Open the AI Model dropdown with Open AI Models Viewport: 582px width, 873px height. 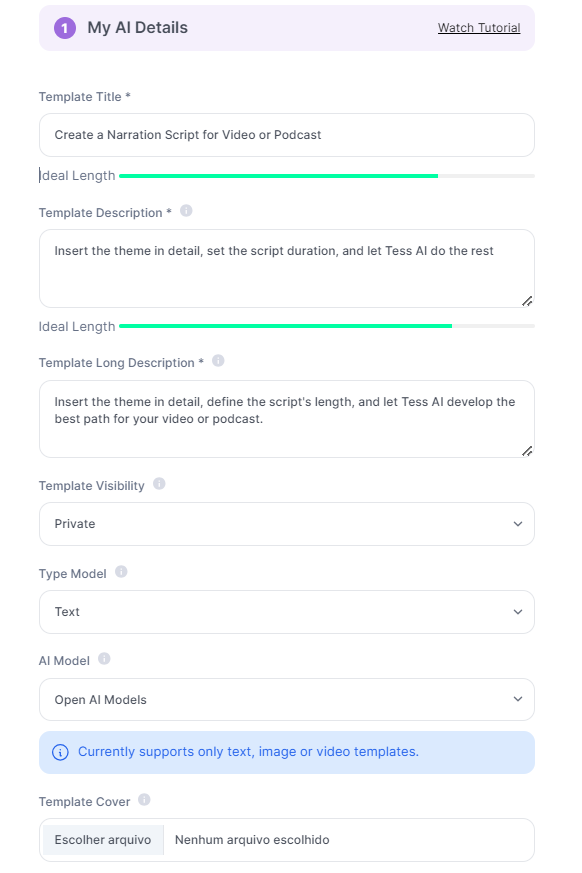point(287,700)
